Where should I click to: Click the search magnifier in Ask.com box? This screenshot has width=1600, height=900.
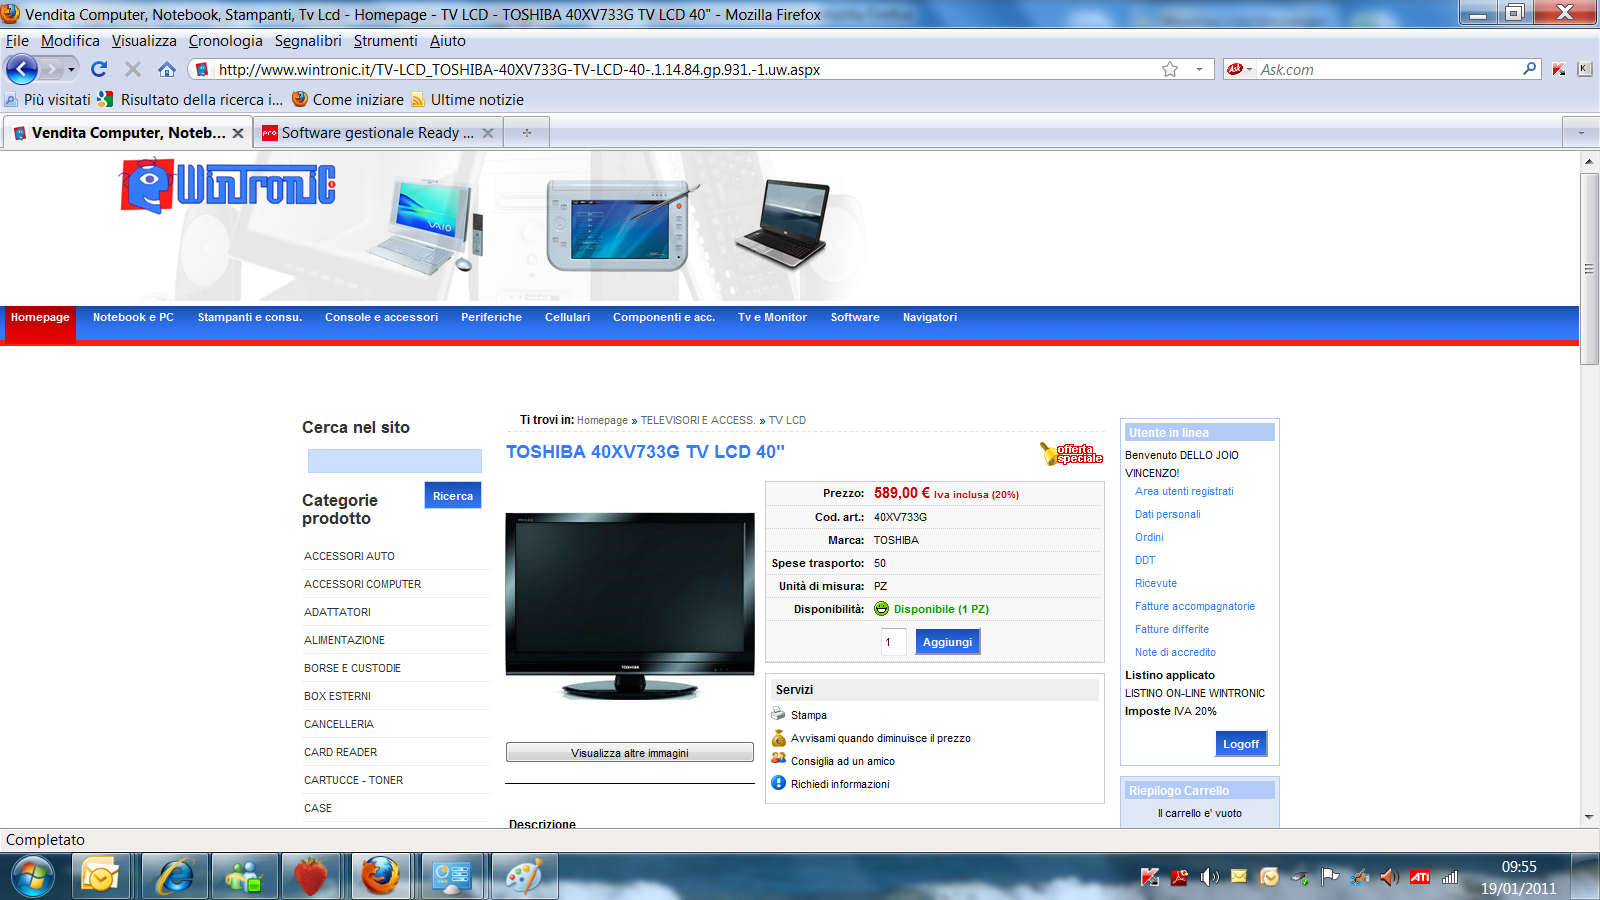(1530, 69)
